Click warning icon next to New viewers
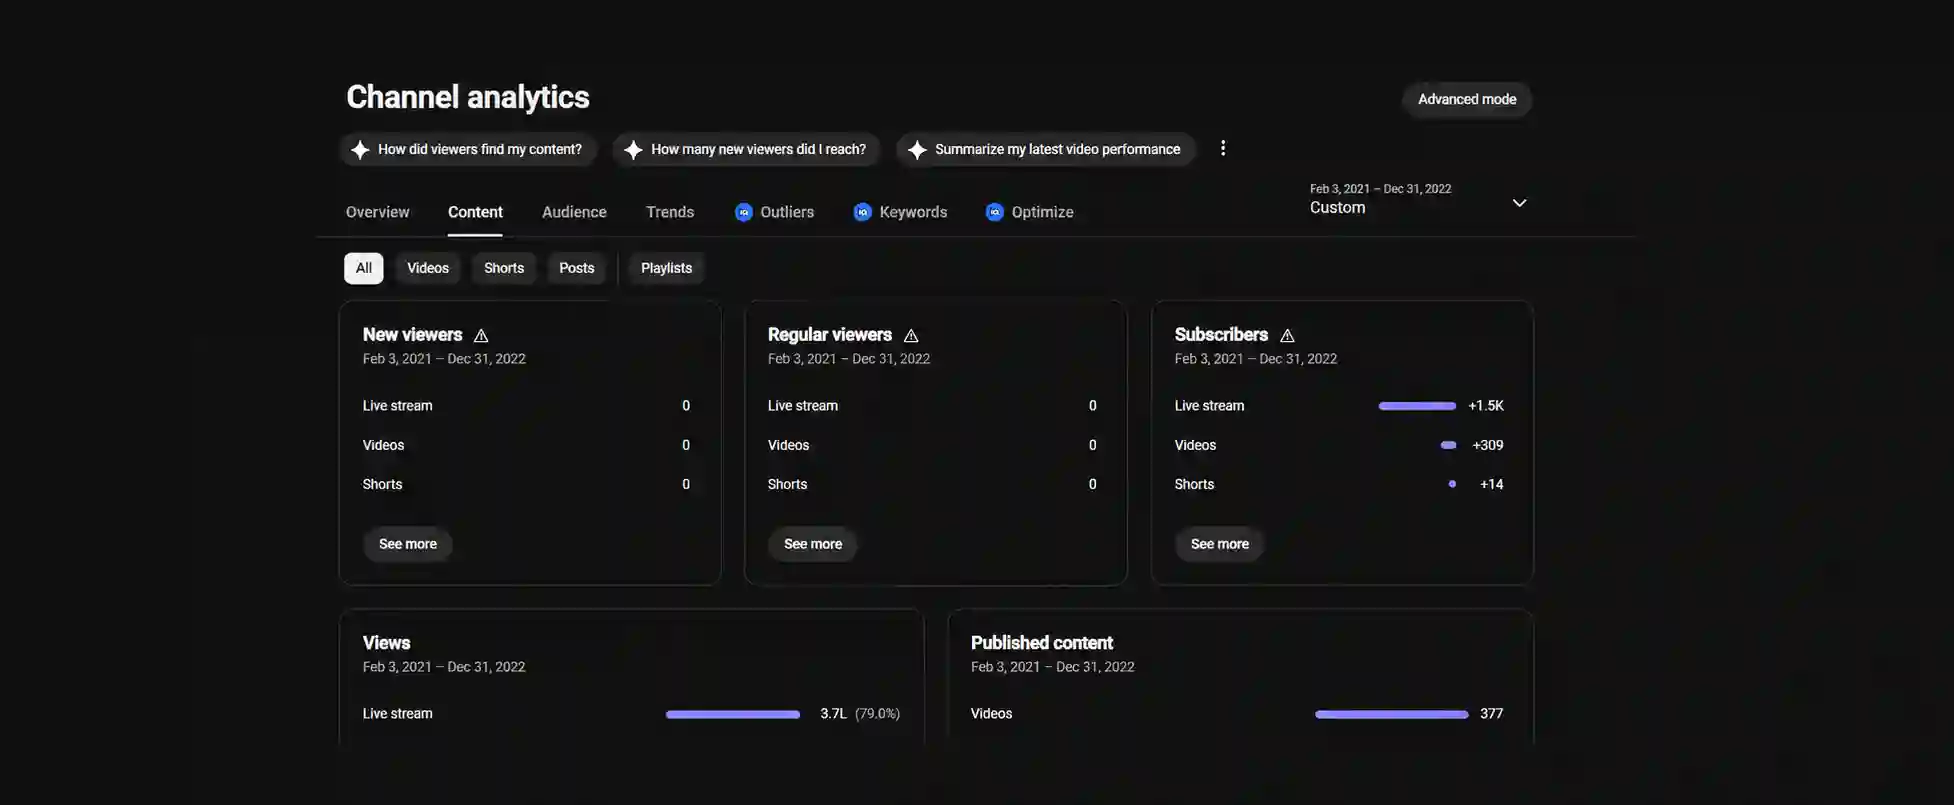 (x=481, y=335)
